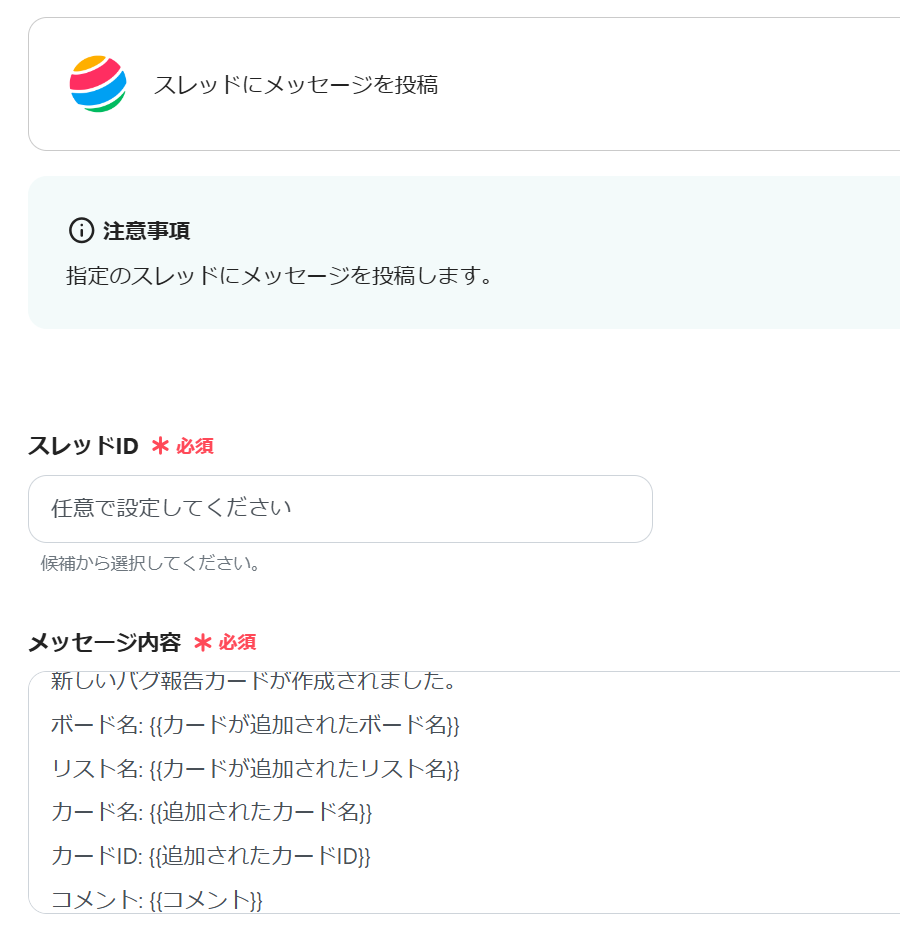The image size is (900, 932).
Task: Click the 必須 badge beside メッセージ内容
Action: [x=238, y=642]
